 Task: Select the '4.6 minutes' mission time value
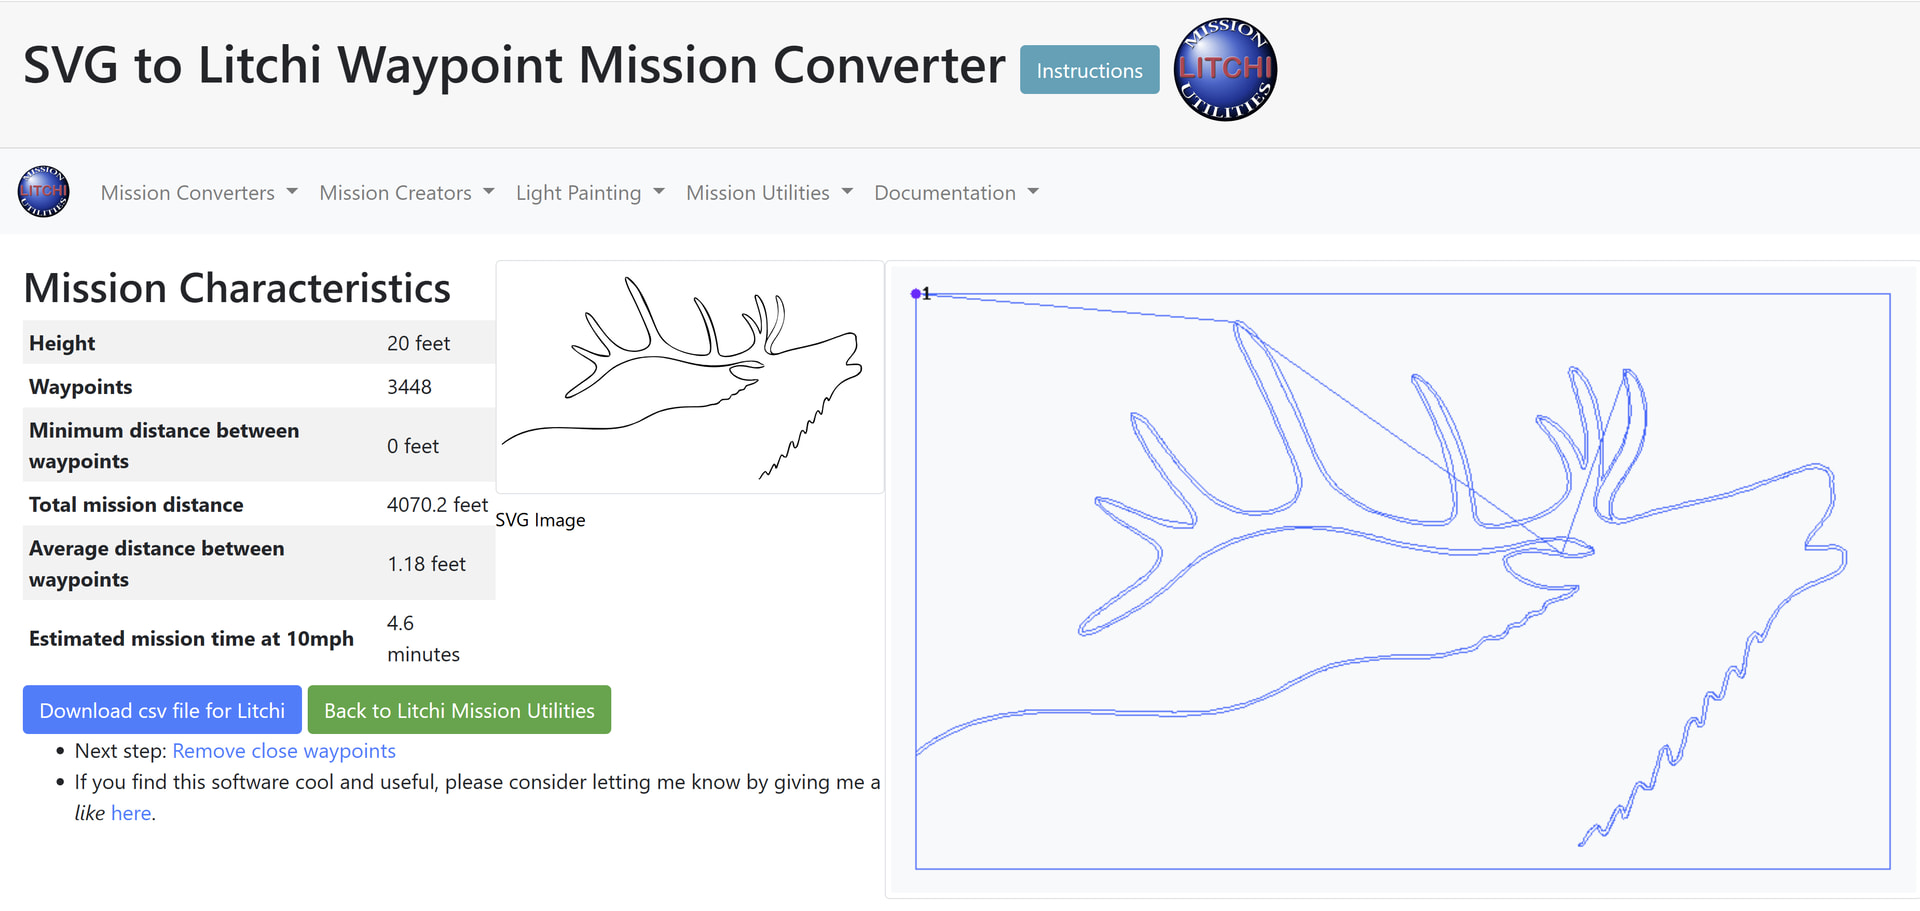(x=424, y=639)
